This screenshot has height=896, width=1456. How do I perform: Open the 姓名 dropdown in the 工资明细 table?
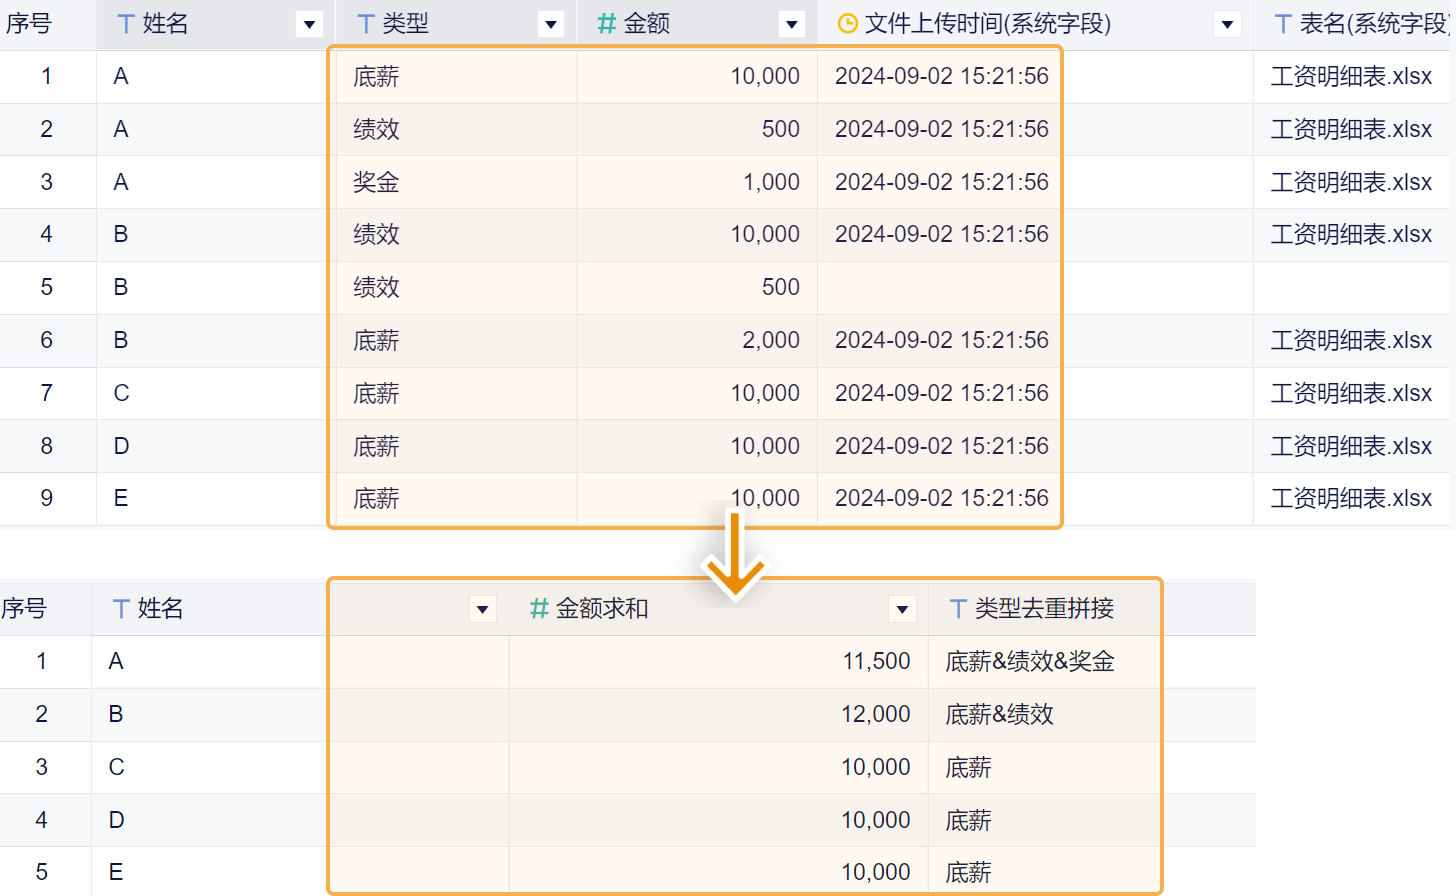[x=310, y=24]
